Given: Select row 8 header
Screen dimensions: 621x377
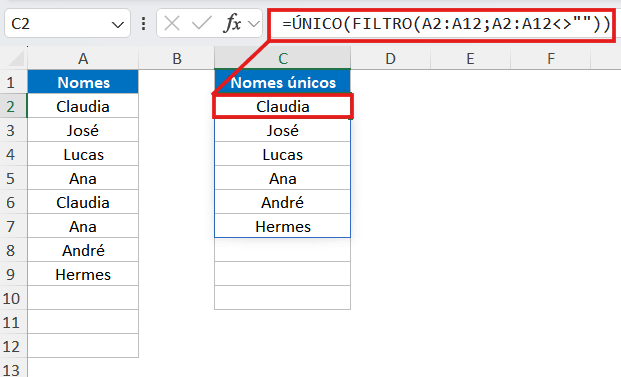Looking at the screenshot, I should point(13,250).
